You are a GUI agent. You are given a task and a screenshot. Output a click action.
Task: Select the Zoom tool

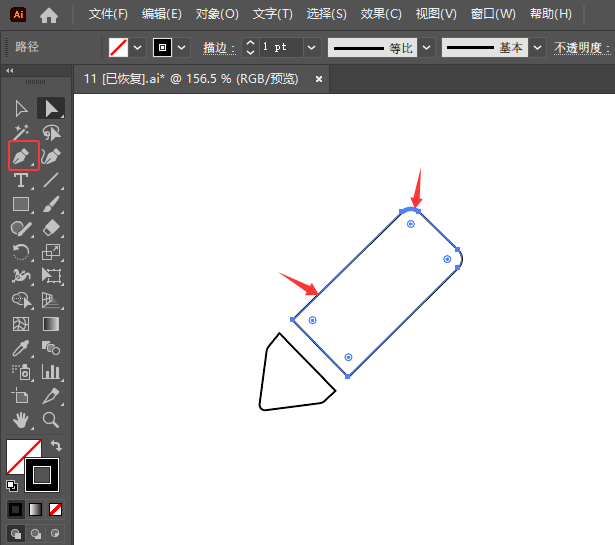51,420
